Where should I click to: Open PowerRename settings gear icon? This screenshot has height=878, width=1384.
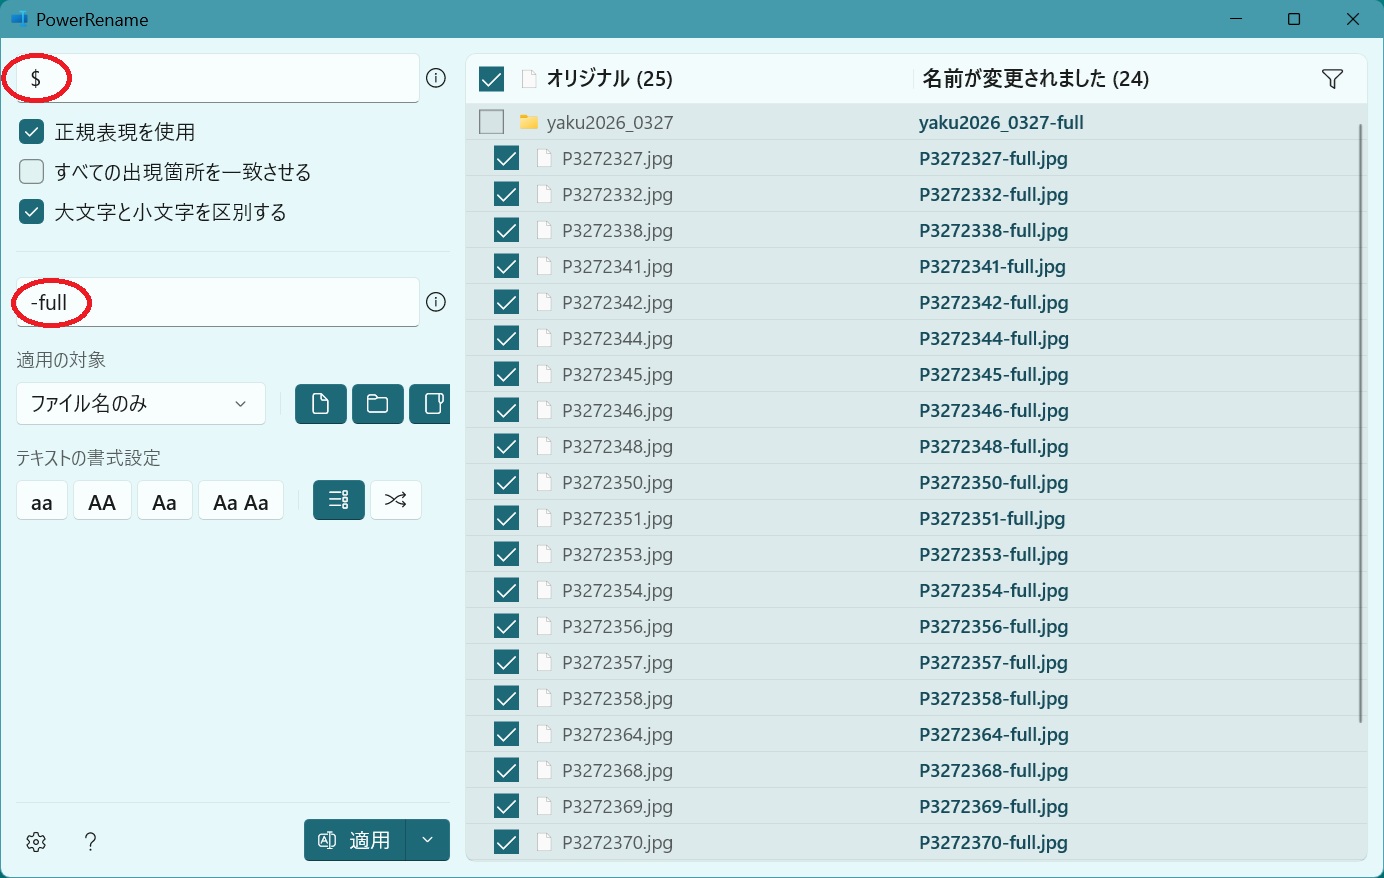coord(37,842)
